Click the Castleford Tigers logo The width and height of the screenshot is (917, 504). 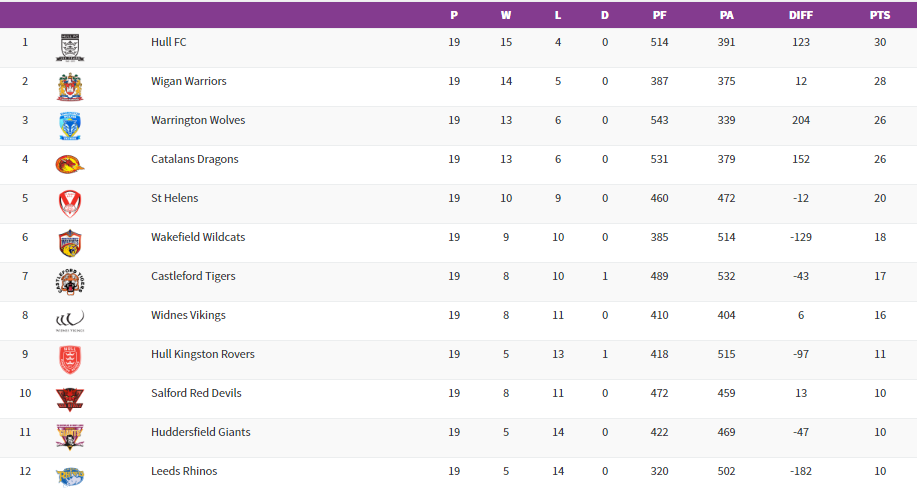(x=70, y=282)
